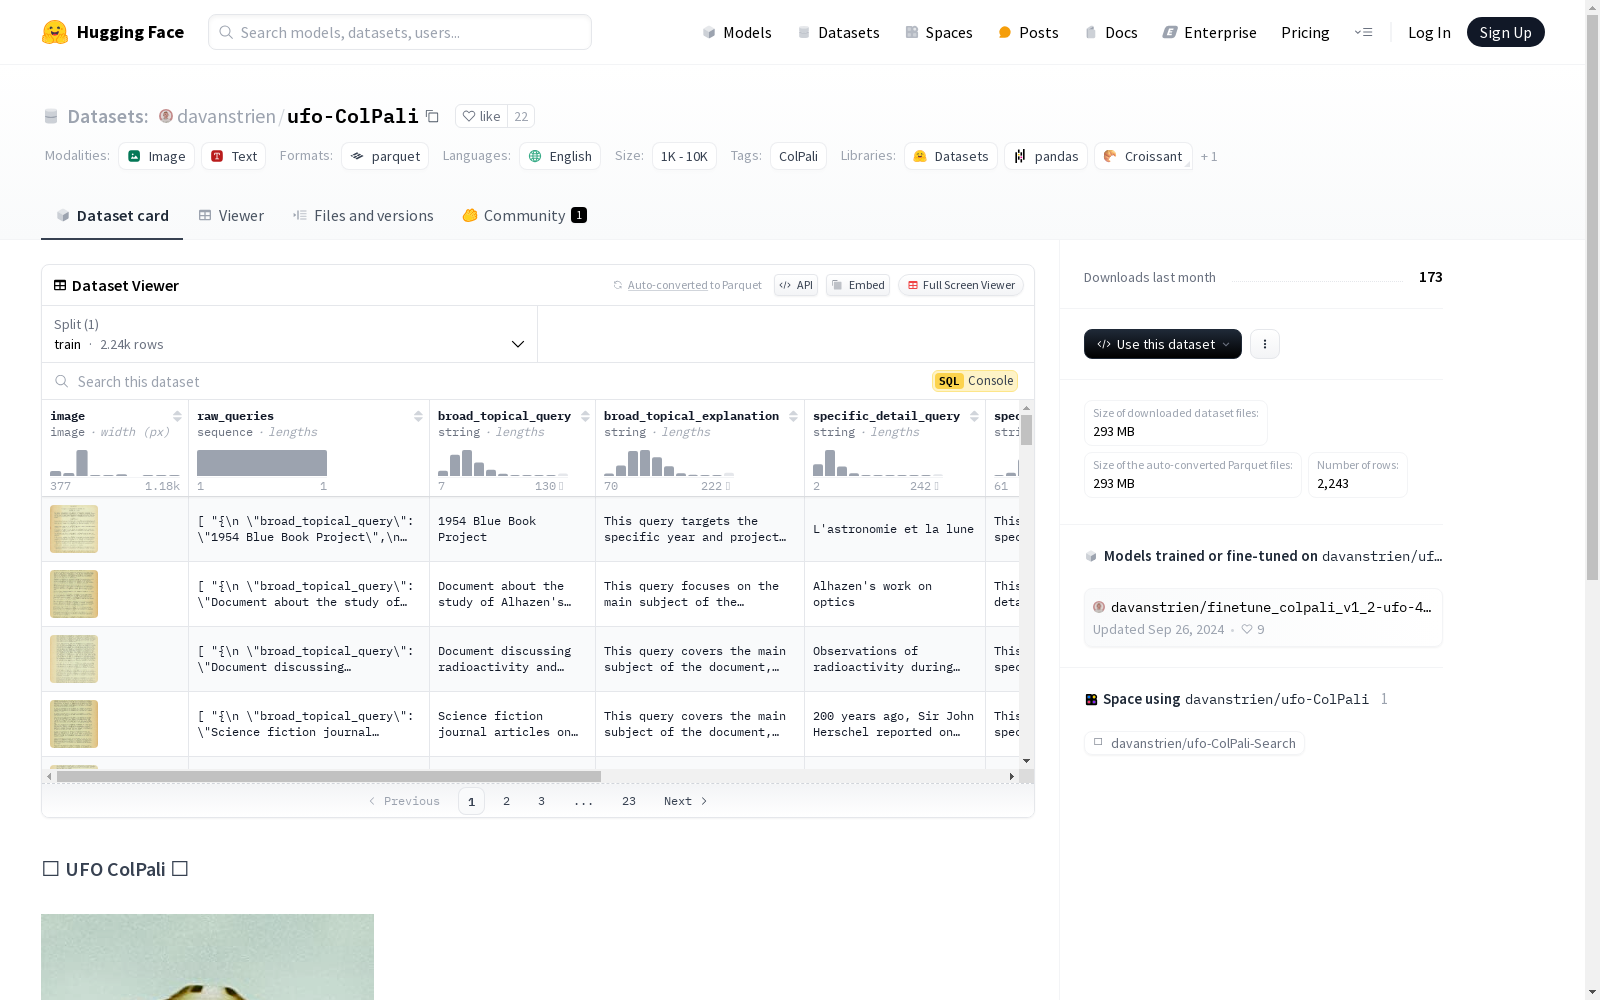
Task: Filter by Image modality tag
Action: 156,156
